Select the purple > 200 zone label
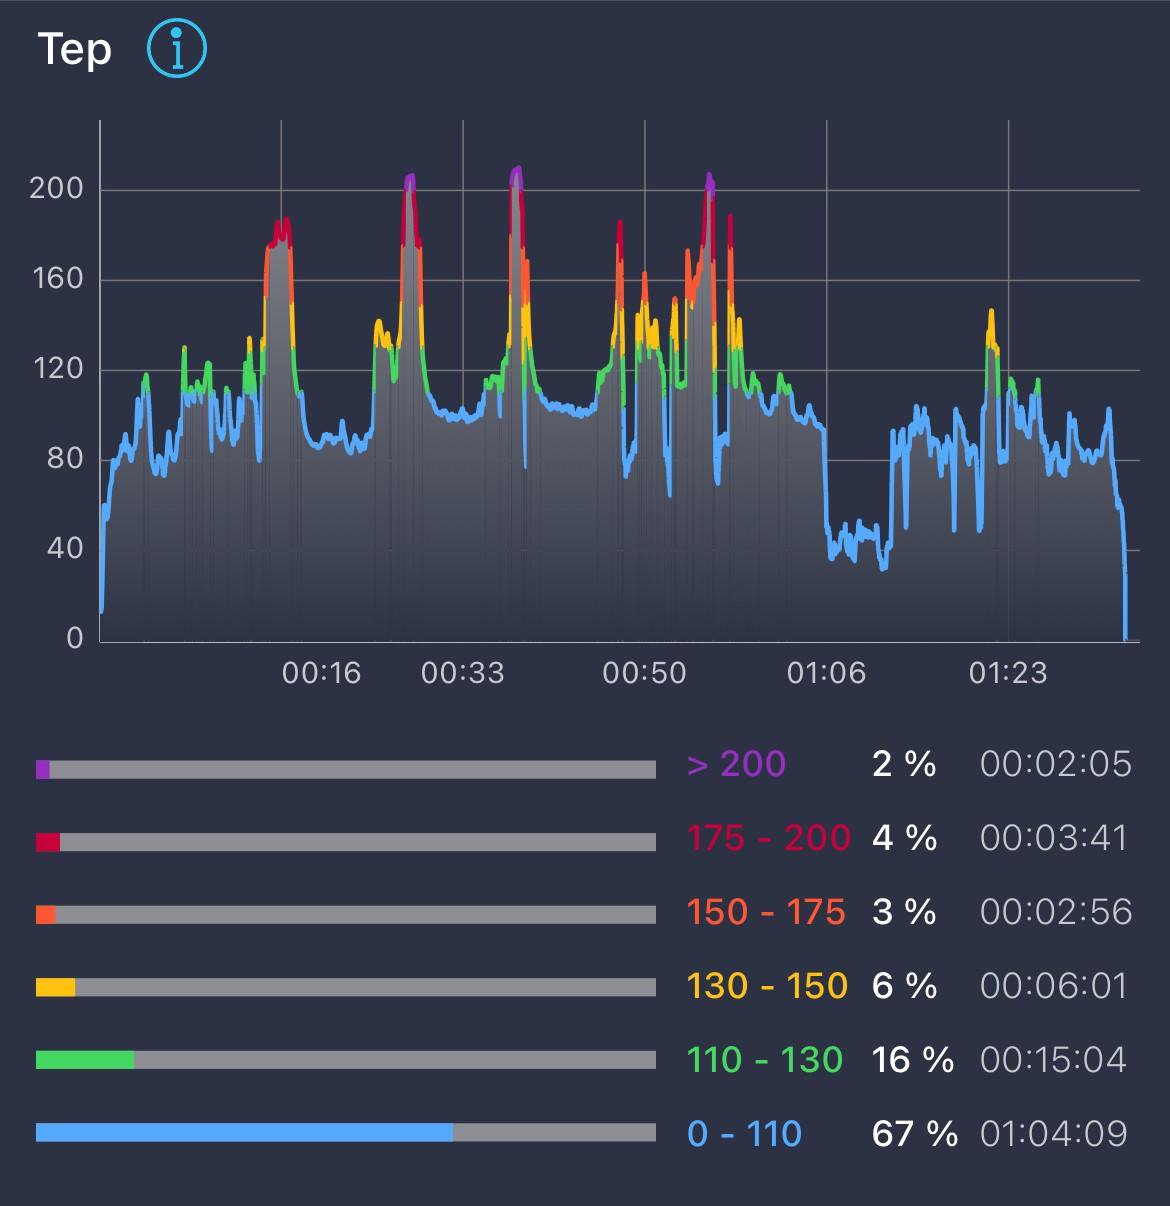 pos(736,764)
